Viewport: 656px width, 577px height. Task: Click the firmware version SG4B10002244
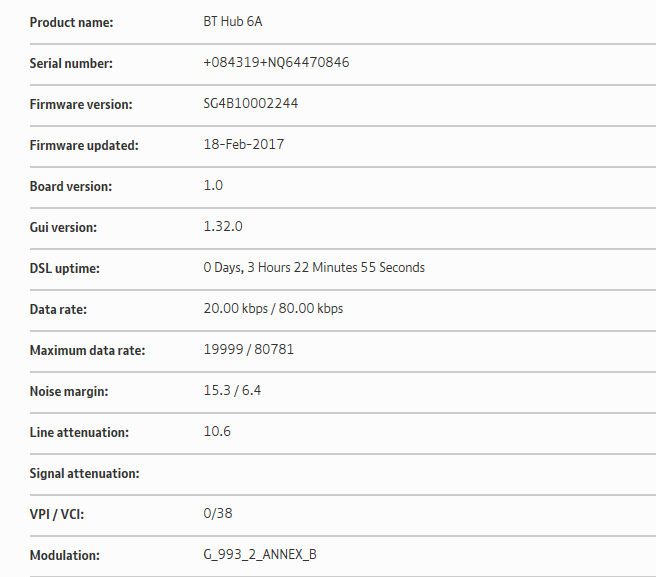tap(251, 104)
